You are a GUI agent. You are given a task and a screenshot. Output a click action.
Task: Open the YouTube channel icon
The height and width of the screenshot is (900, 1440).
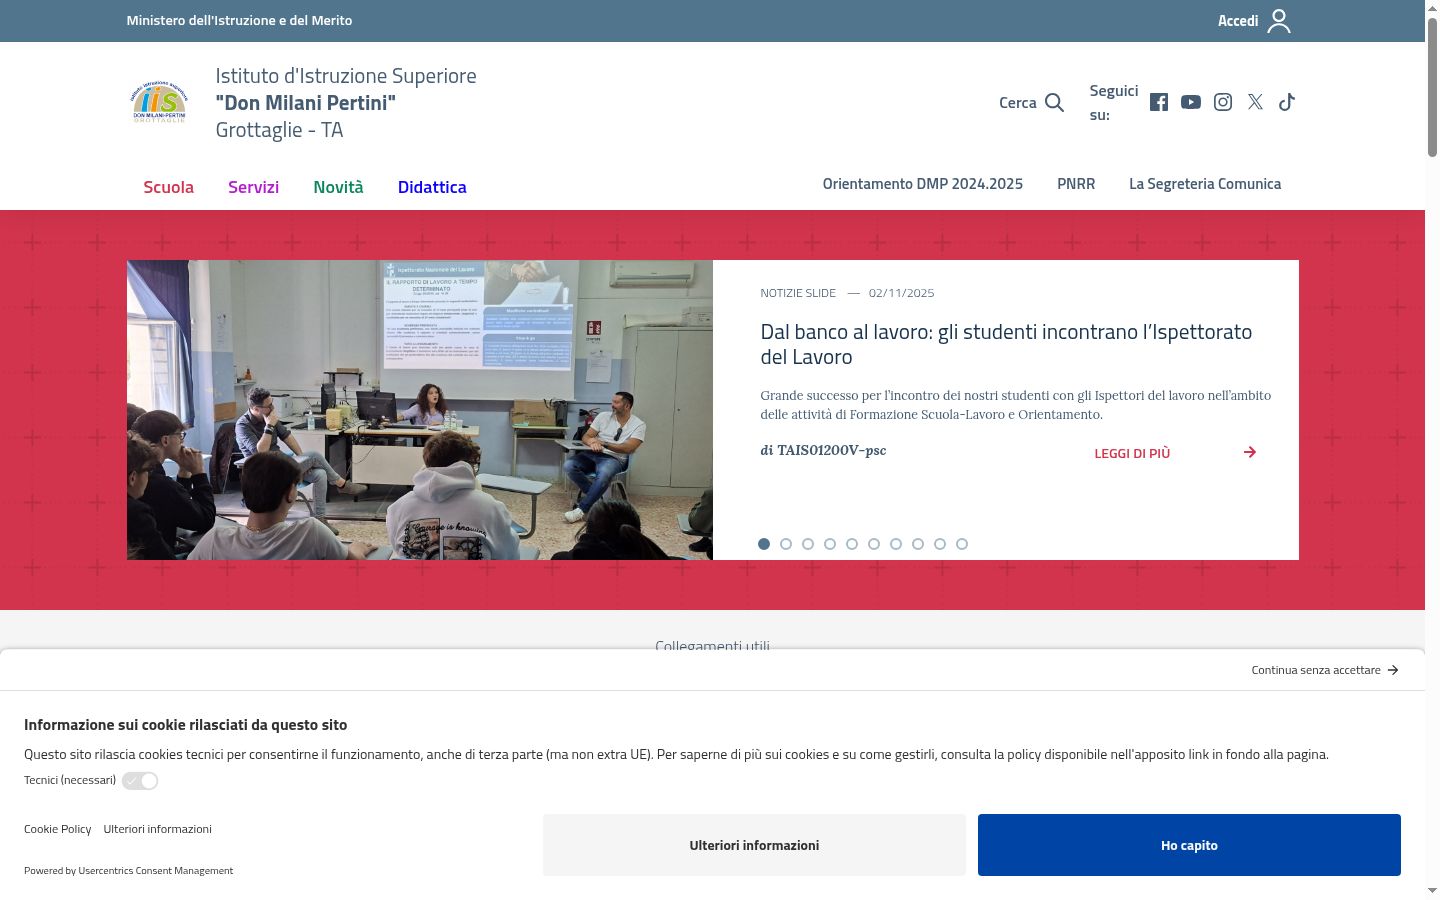1191,102
